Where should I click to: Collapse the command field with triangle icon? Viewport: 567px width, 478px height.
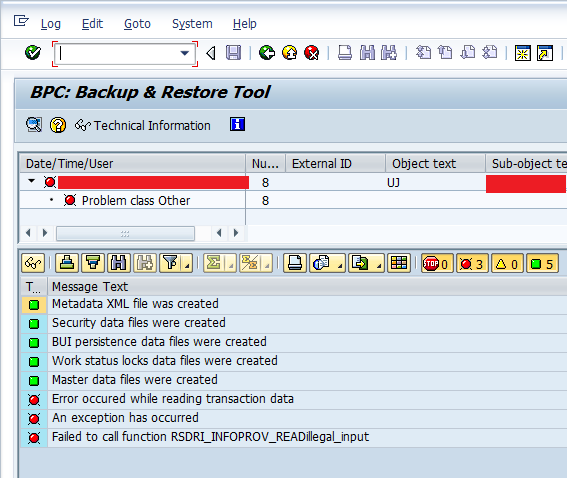click(211, 54)
